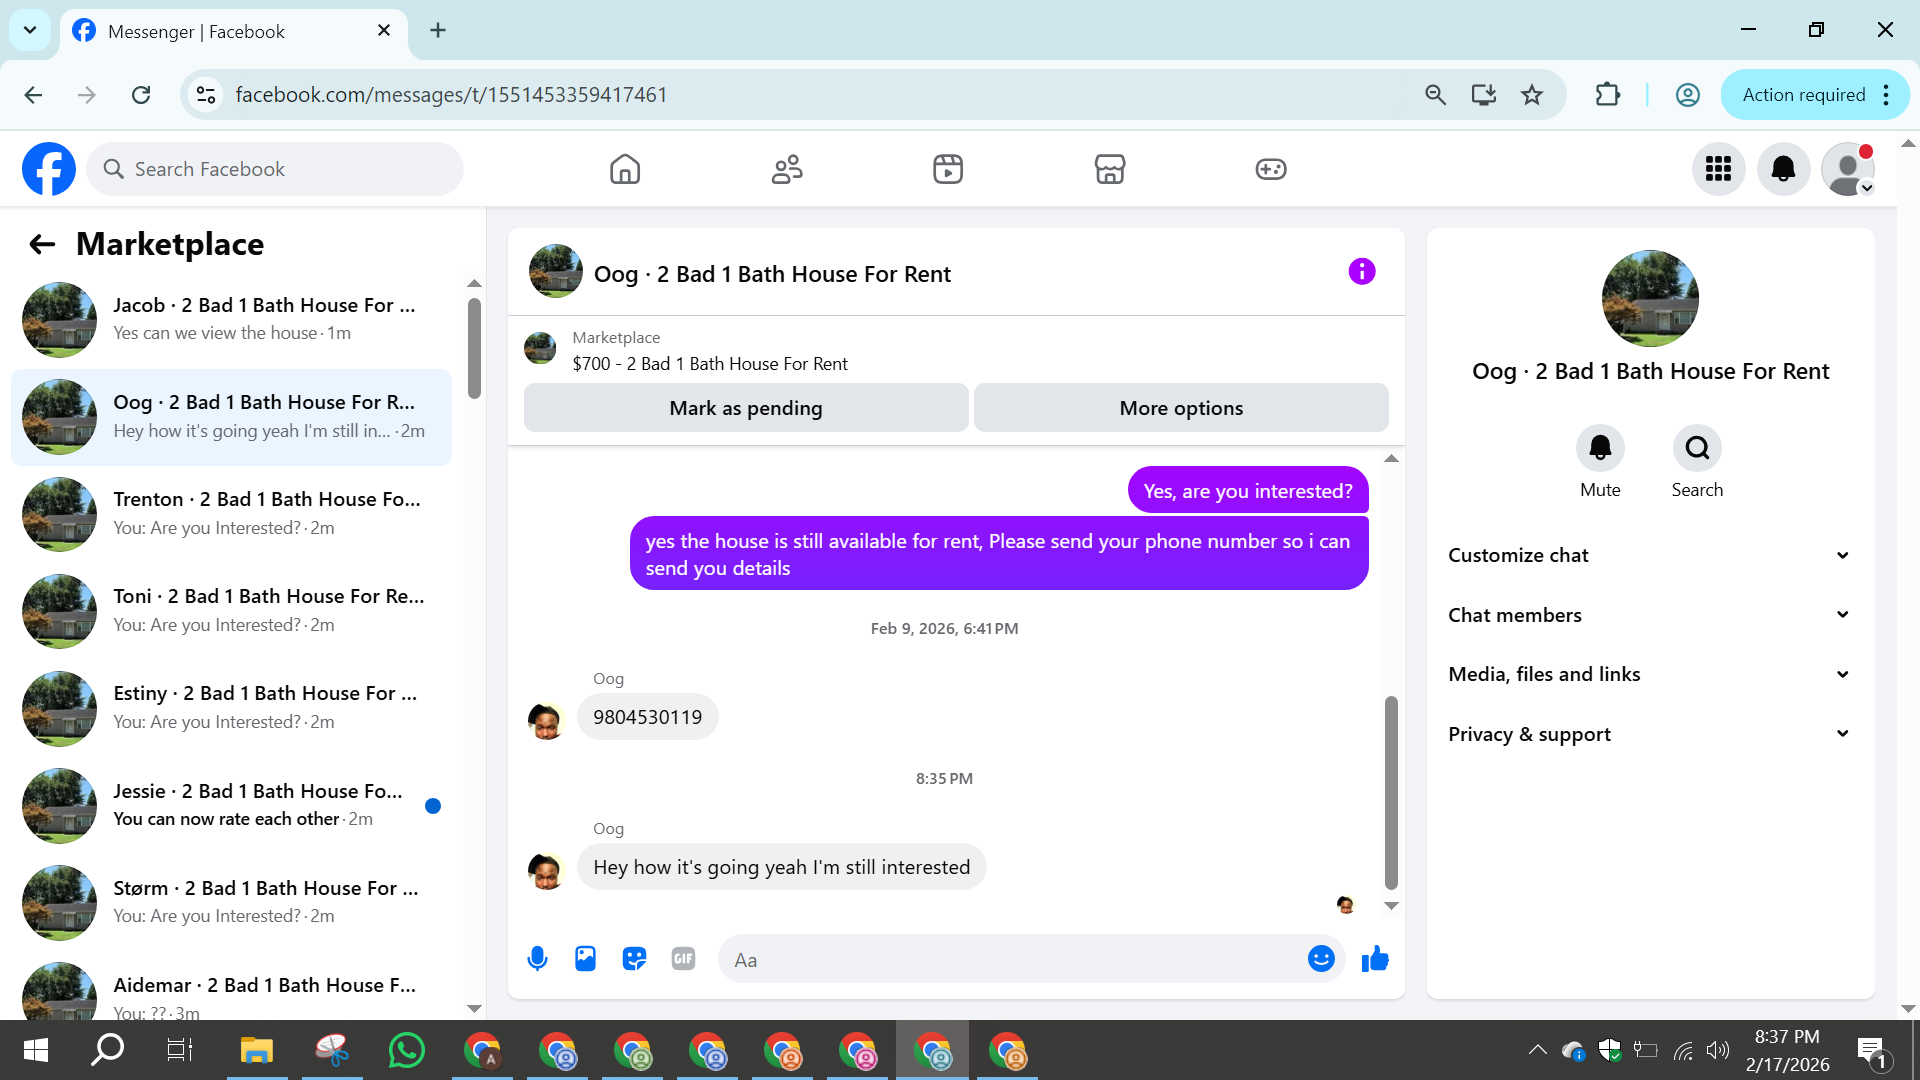Click Mark as pending button
The height and width of the screenshot is (1080, 1920).
click(x=745, y=408)
